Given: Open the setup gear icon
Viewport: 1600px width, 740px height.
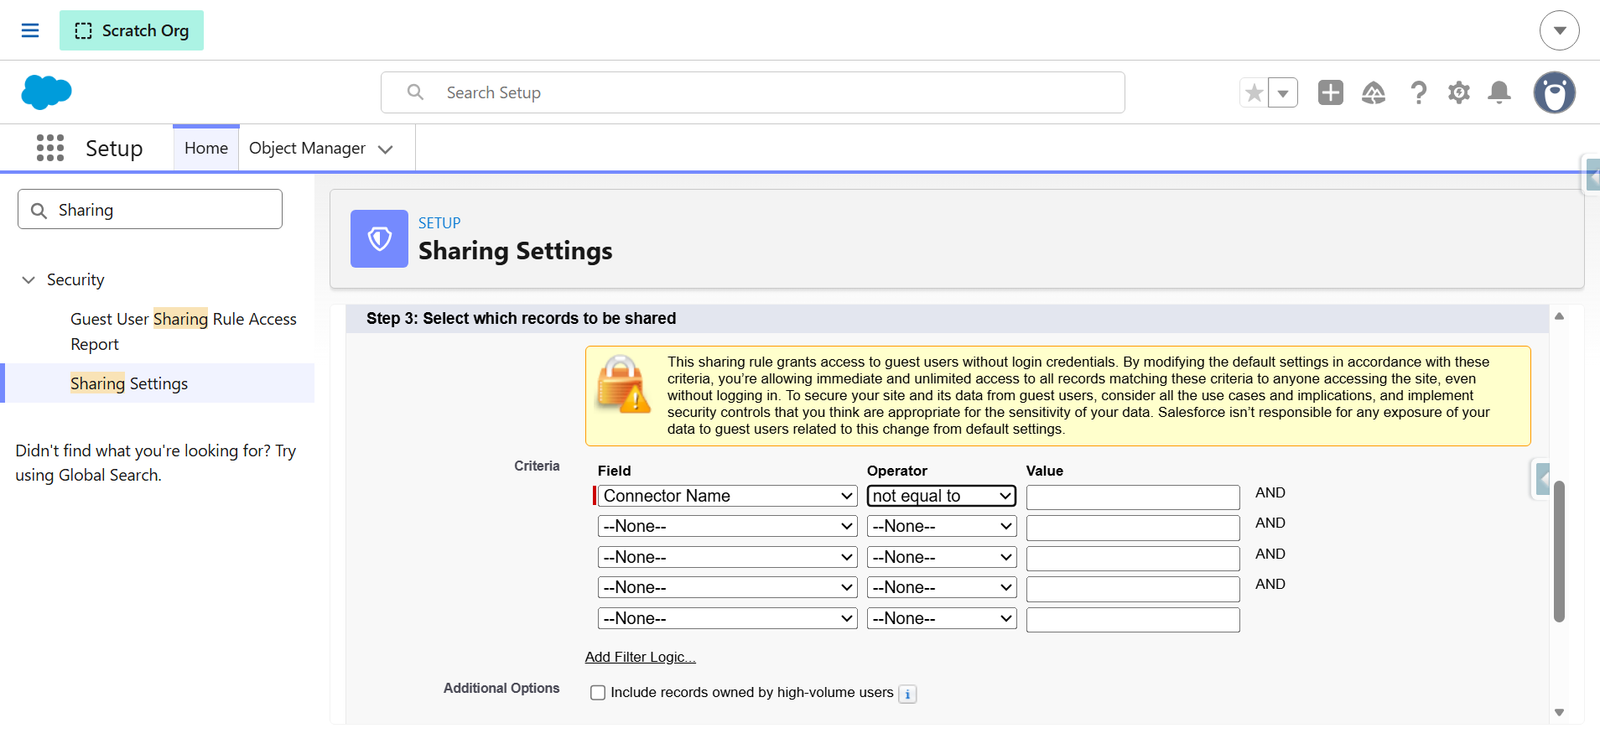Looking at the screenshot, I should pos(1459,92).
